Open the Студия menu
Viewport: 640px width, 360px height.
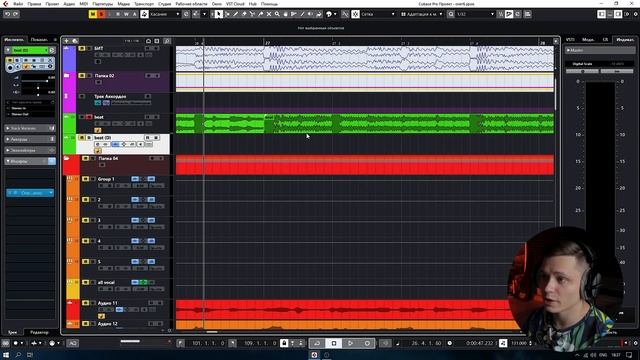[164, 4]
